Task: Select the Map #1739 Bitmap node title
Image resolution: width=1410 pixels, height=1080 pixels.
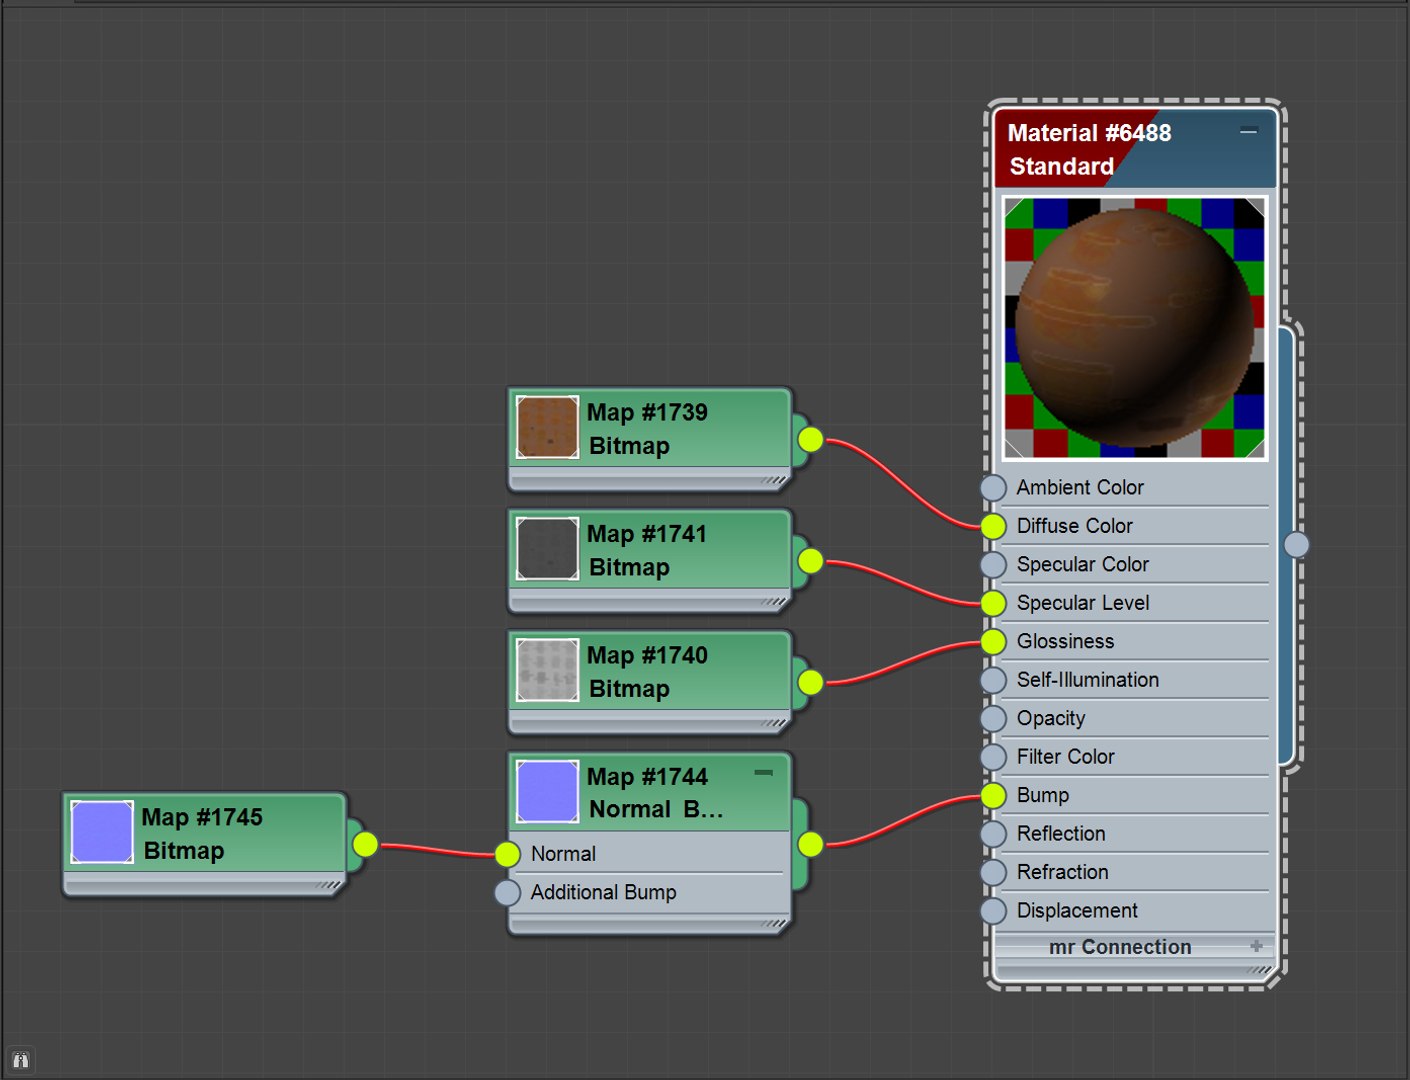Action: (648, 429)
